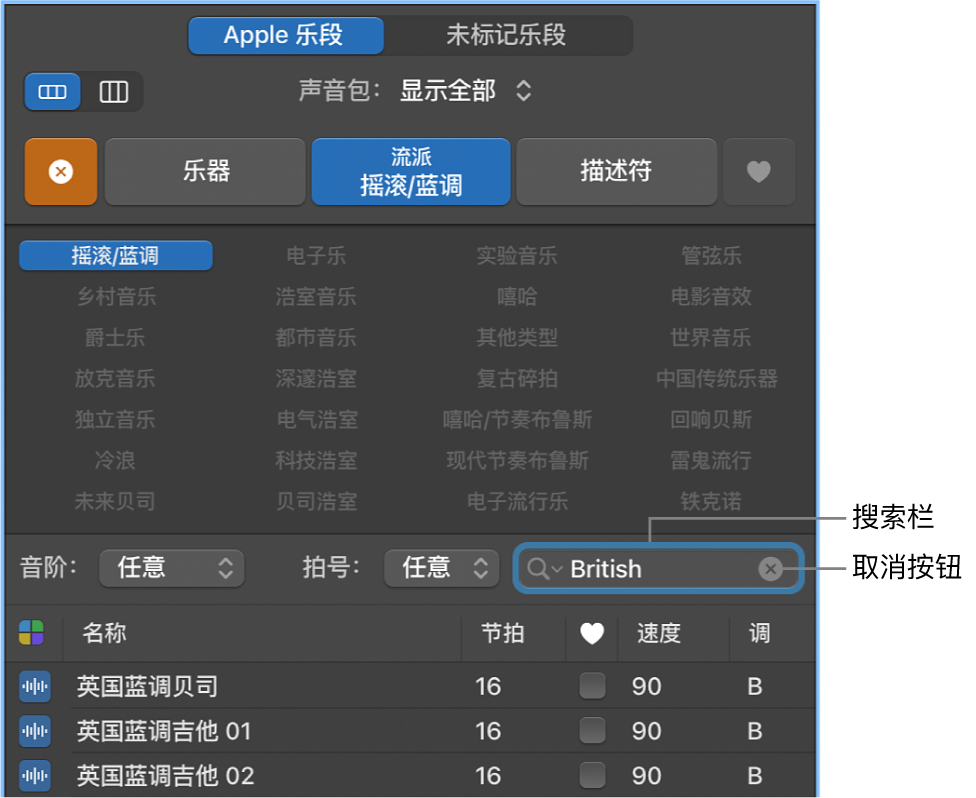Select the 冷浪 genre
The width and height of the screenshot is (976, 798).
116,461
